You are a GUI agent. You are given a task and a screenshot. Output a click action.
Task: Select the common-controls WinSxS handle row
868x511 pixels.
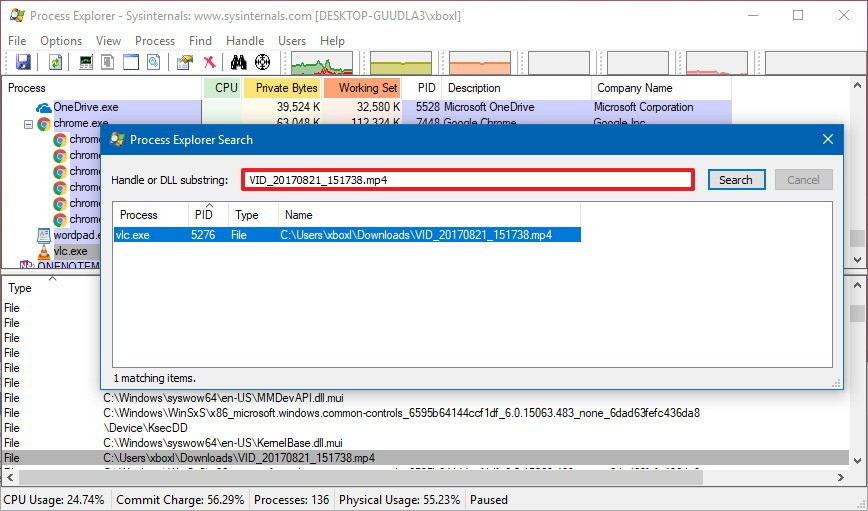[401, 413]
